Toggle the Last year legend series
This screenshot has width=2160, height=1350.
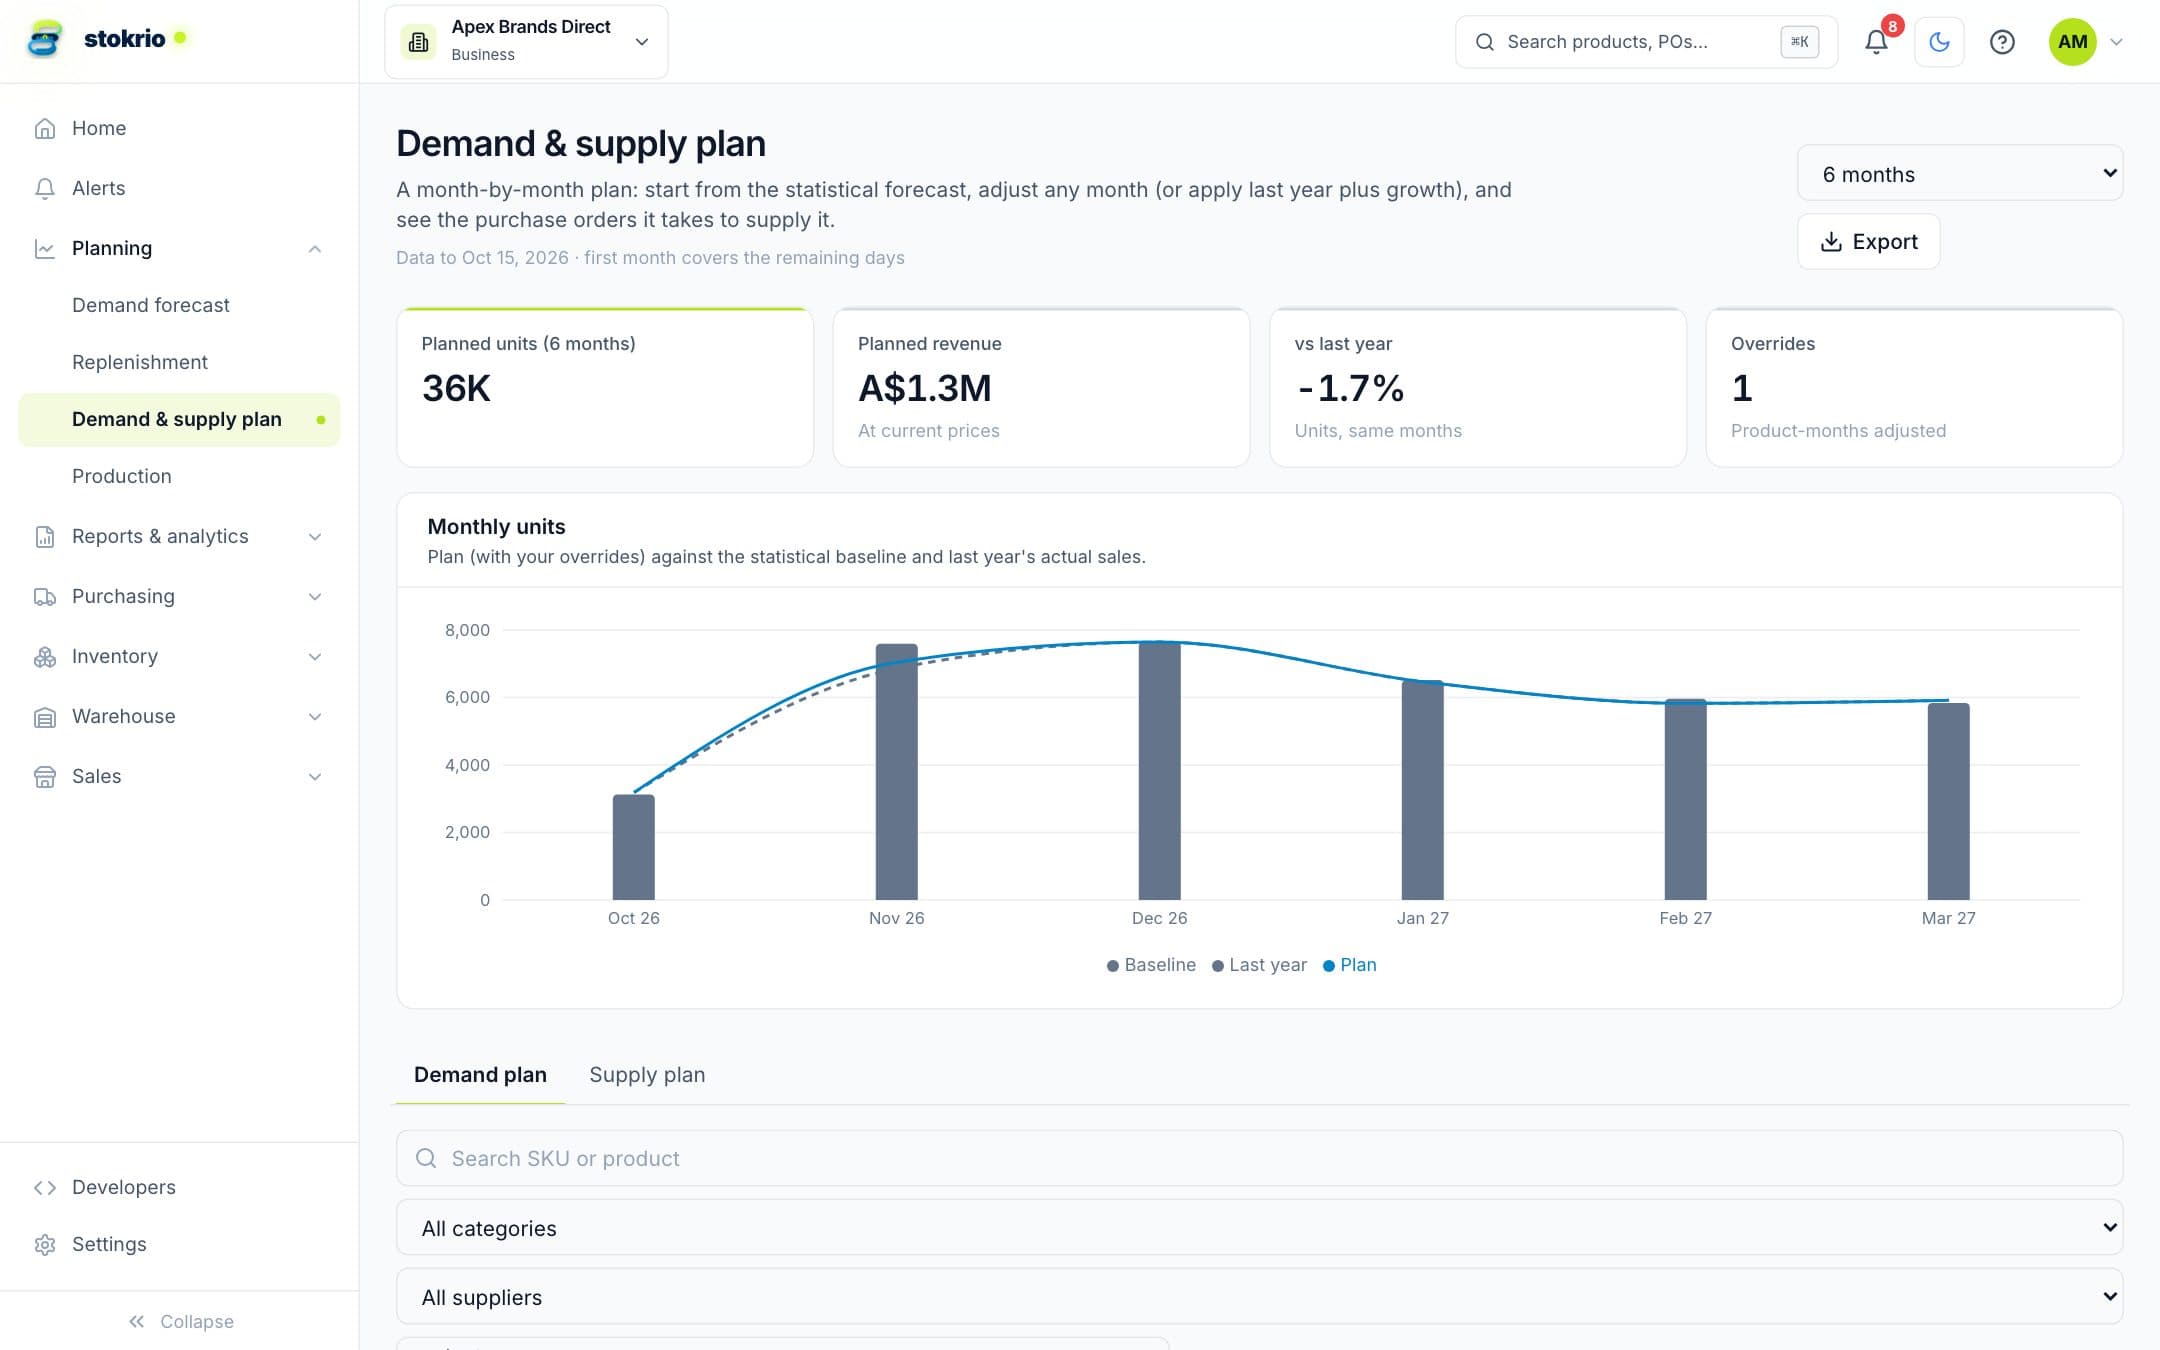pyautogui.click(x=1259, y=965)
